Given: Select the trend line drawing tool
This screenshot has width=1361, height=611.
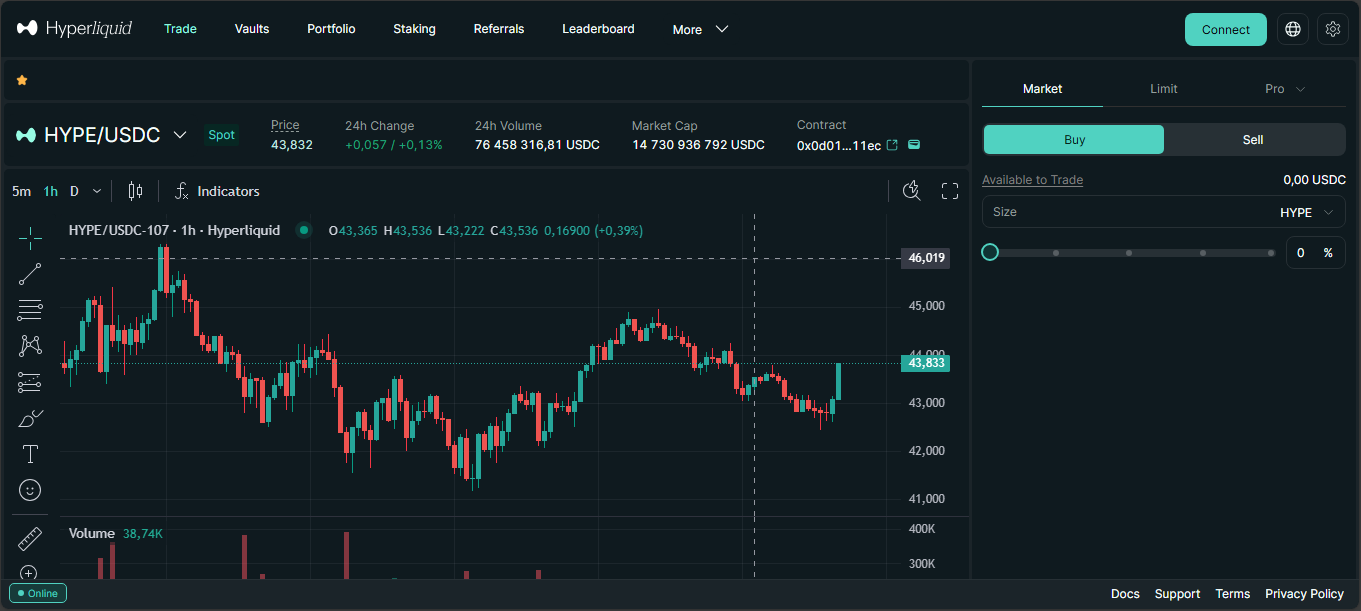Looking at the screenshot, I should coord(30,273).
